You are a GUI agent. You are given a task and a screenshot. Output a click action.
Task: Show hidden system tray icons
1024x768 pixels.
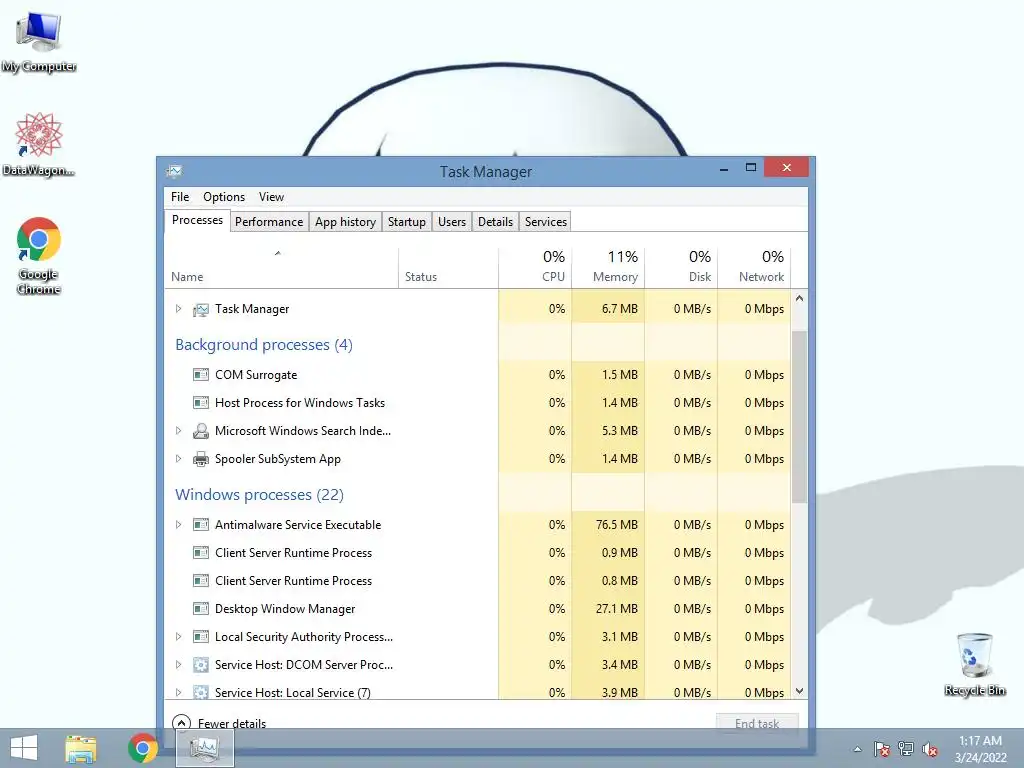click(857, 749)
